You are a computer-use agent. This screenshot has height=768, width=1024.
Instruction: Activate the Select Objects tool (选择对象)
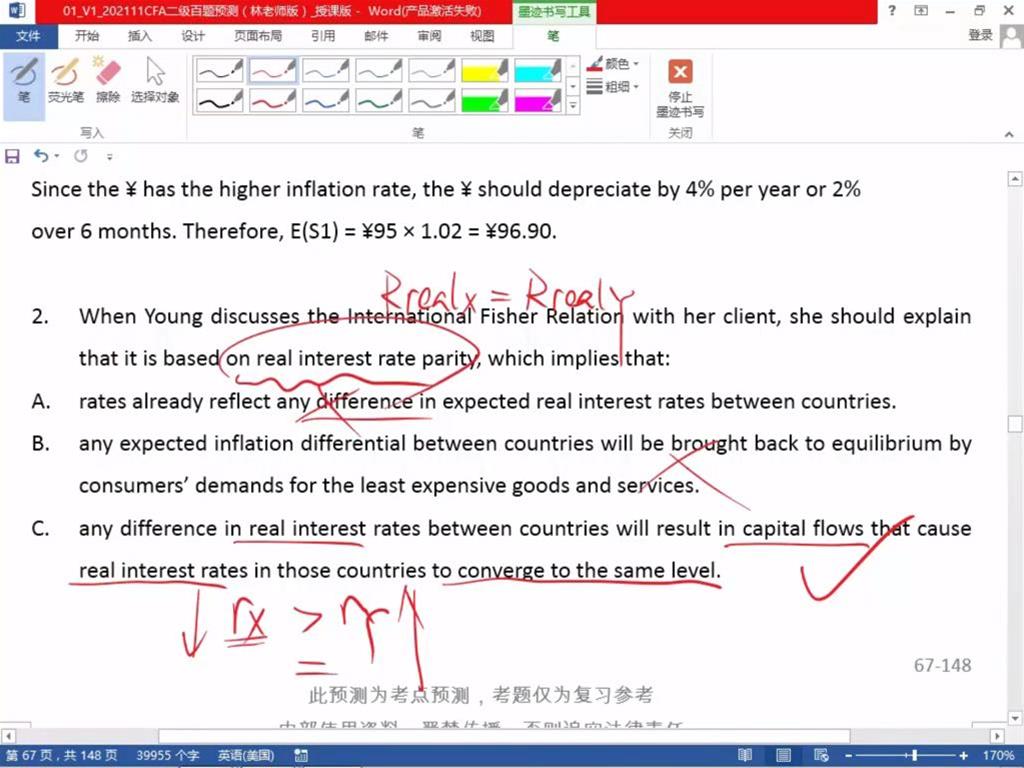click(155, 82)
